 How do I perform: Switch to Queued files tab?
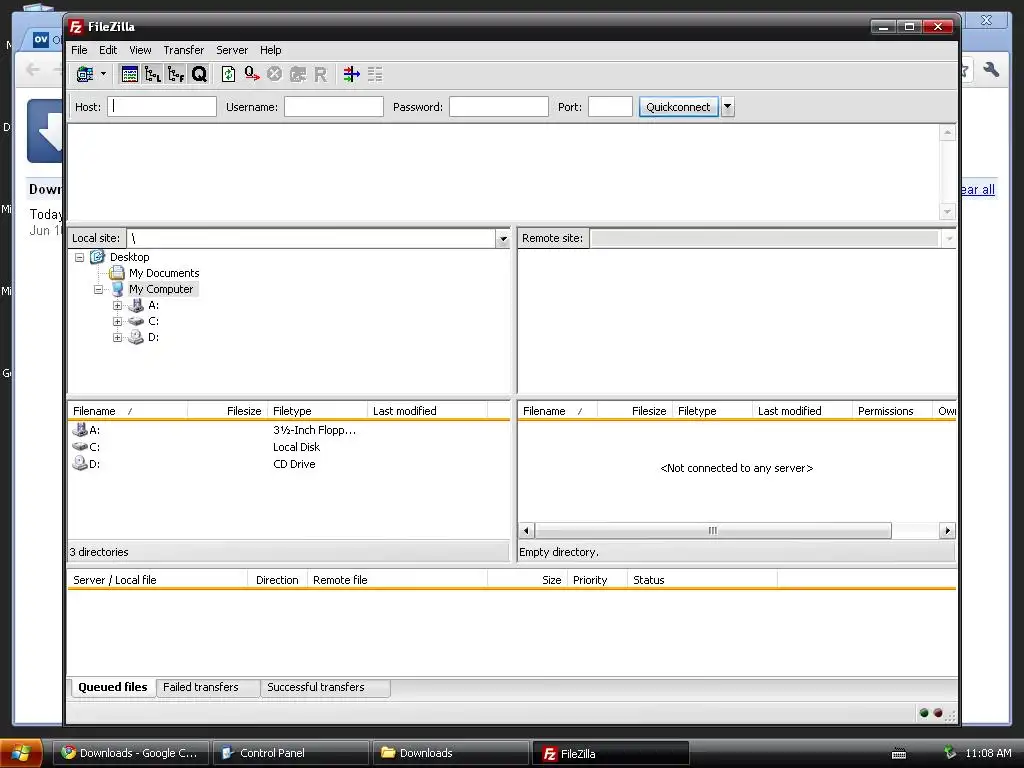pyautogui.click(x=112, y=687)
